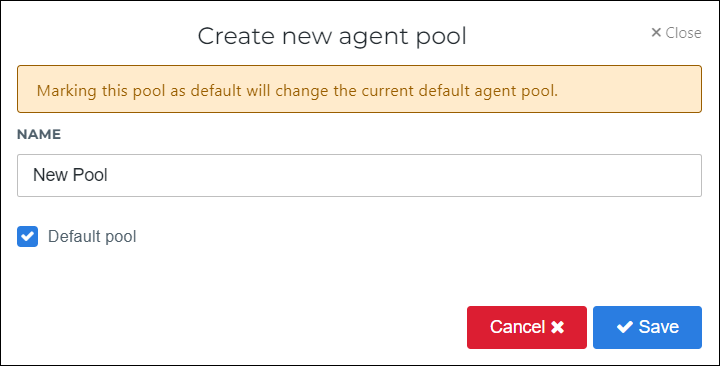Screen dimensions: 720x366
Task: Click the warning text 'Marking this pool as default'
Action: tap(136, 90)
